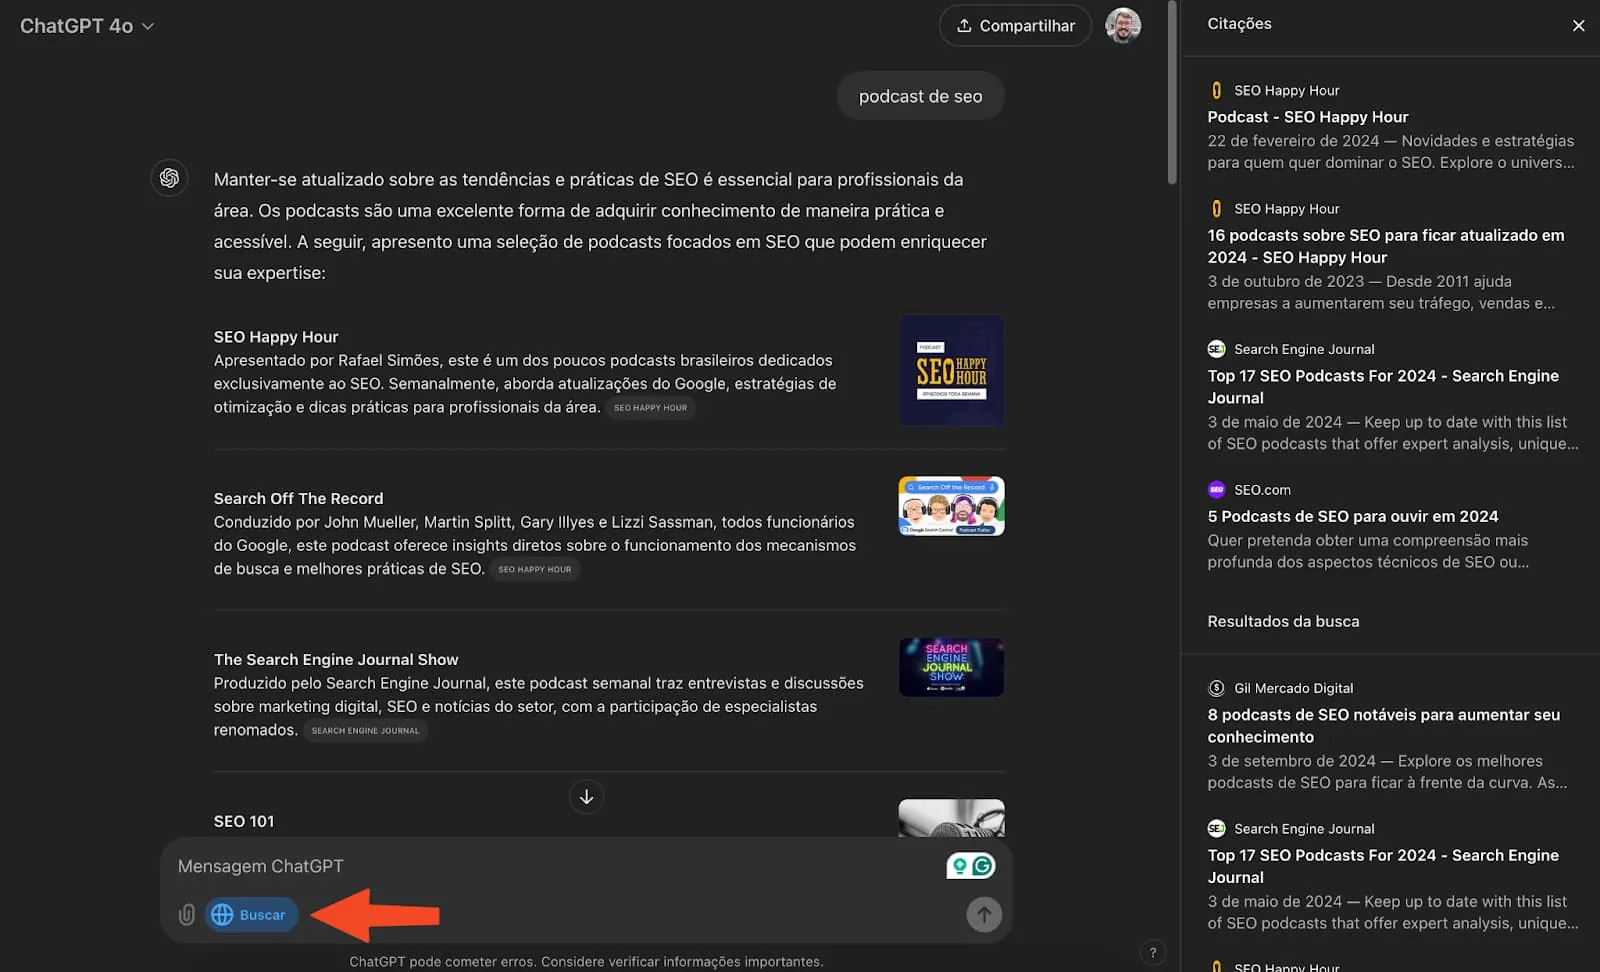Click the 'SEO Happy Hour' podcast title heading
1600x972 pixels.
(276, 337)
